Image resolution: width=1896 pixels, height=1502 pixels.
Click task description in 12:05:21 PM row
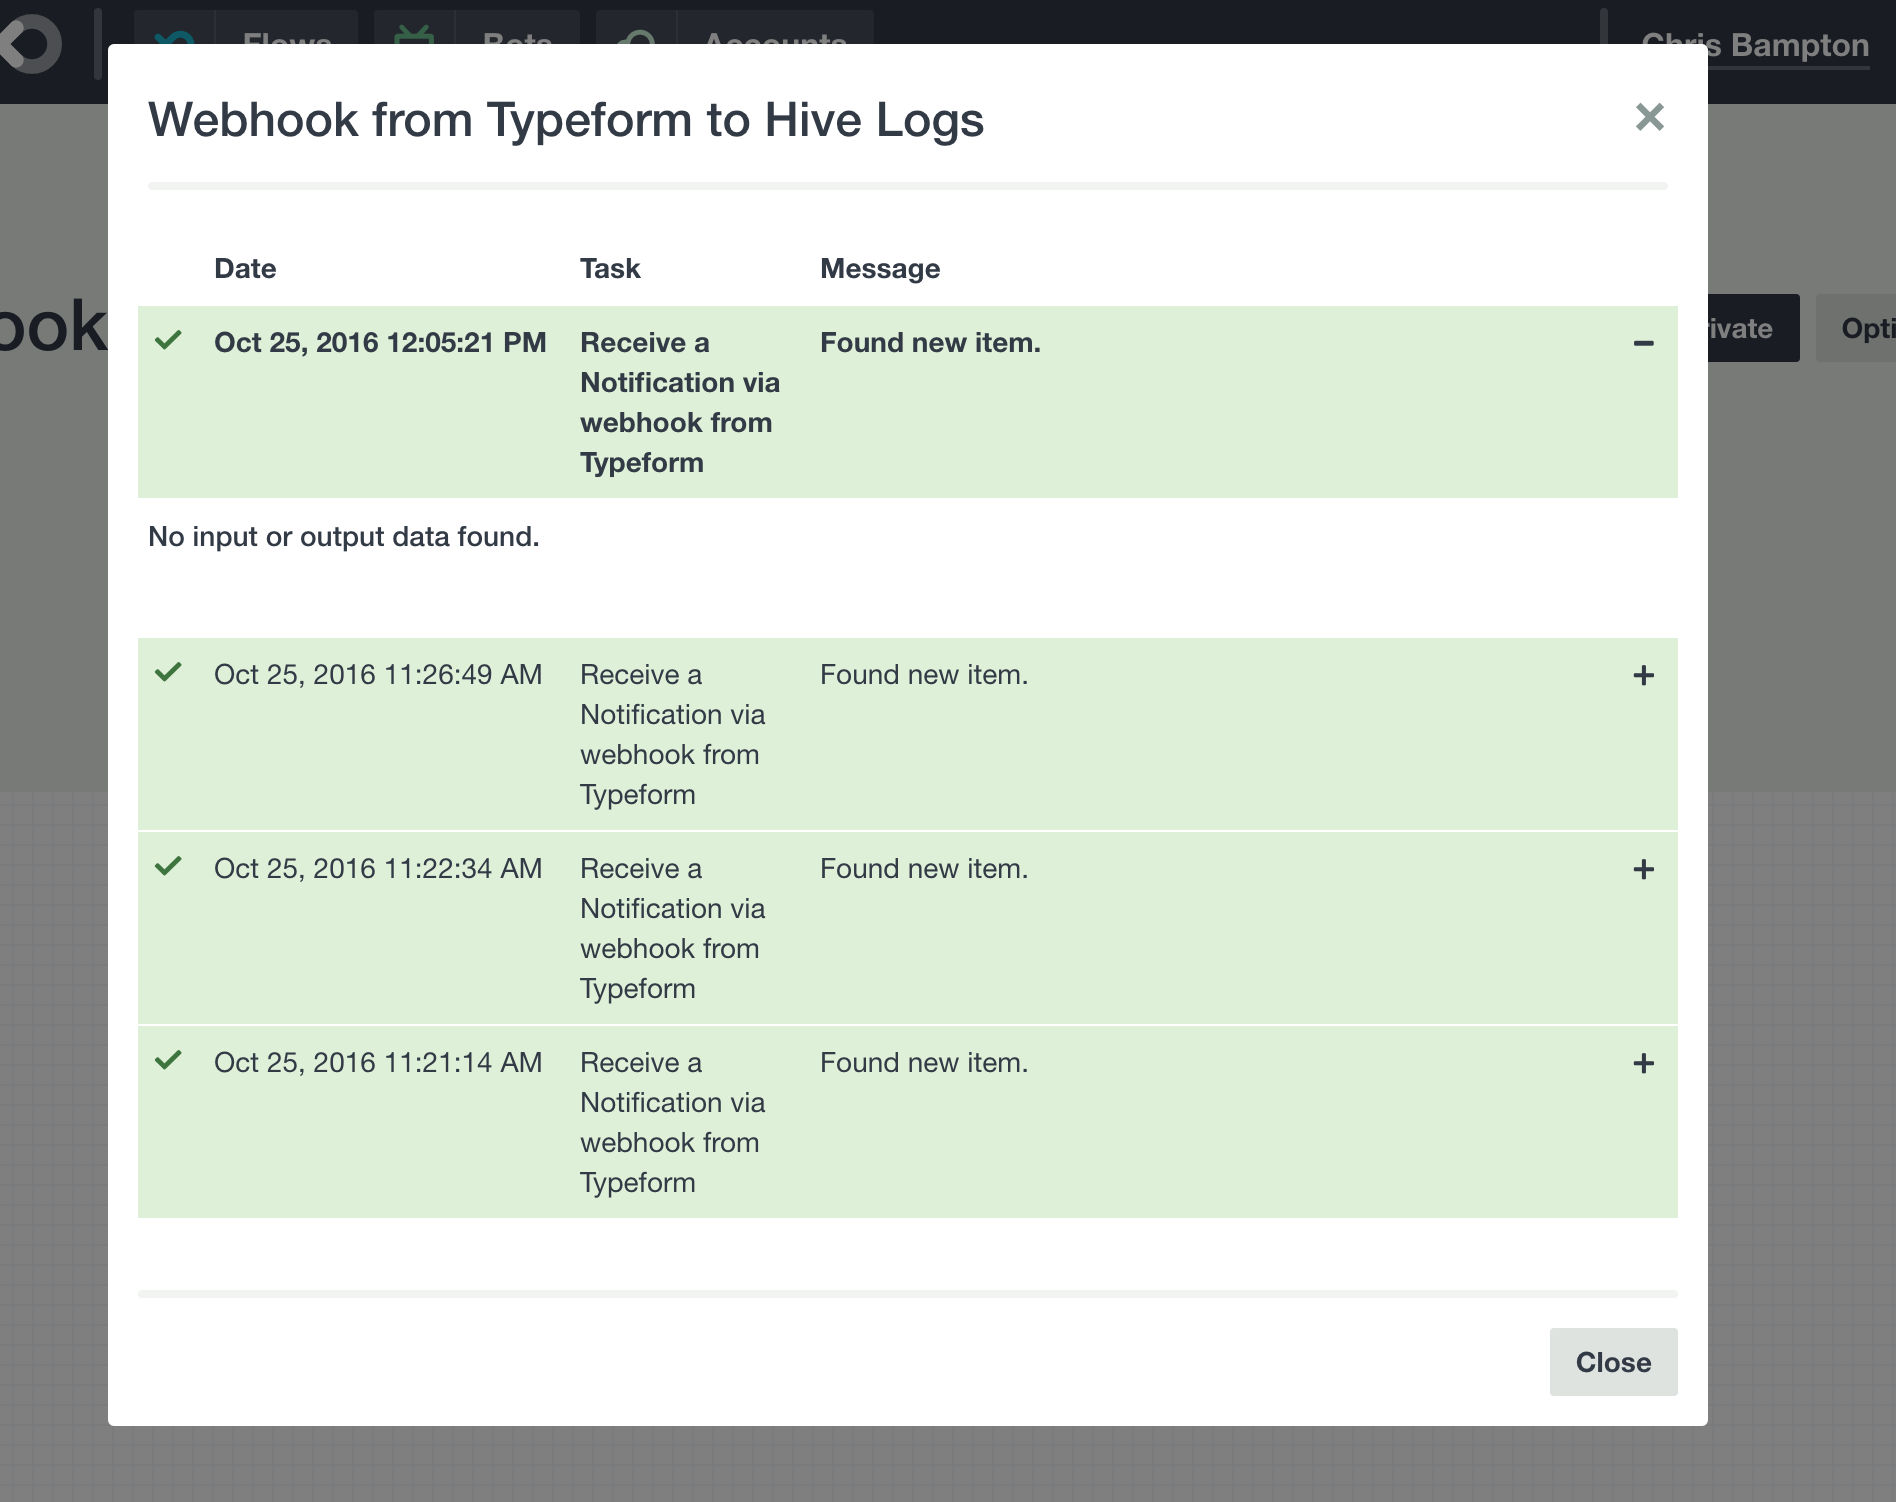tap(680, 403)
